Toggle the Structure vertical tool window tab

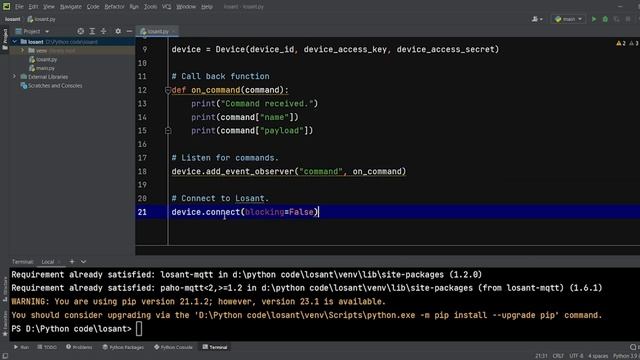[5, 289]
